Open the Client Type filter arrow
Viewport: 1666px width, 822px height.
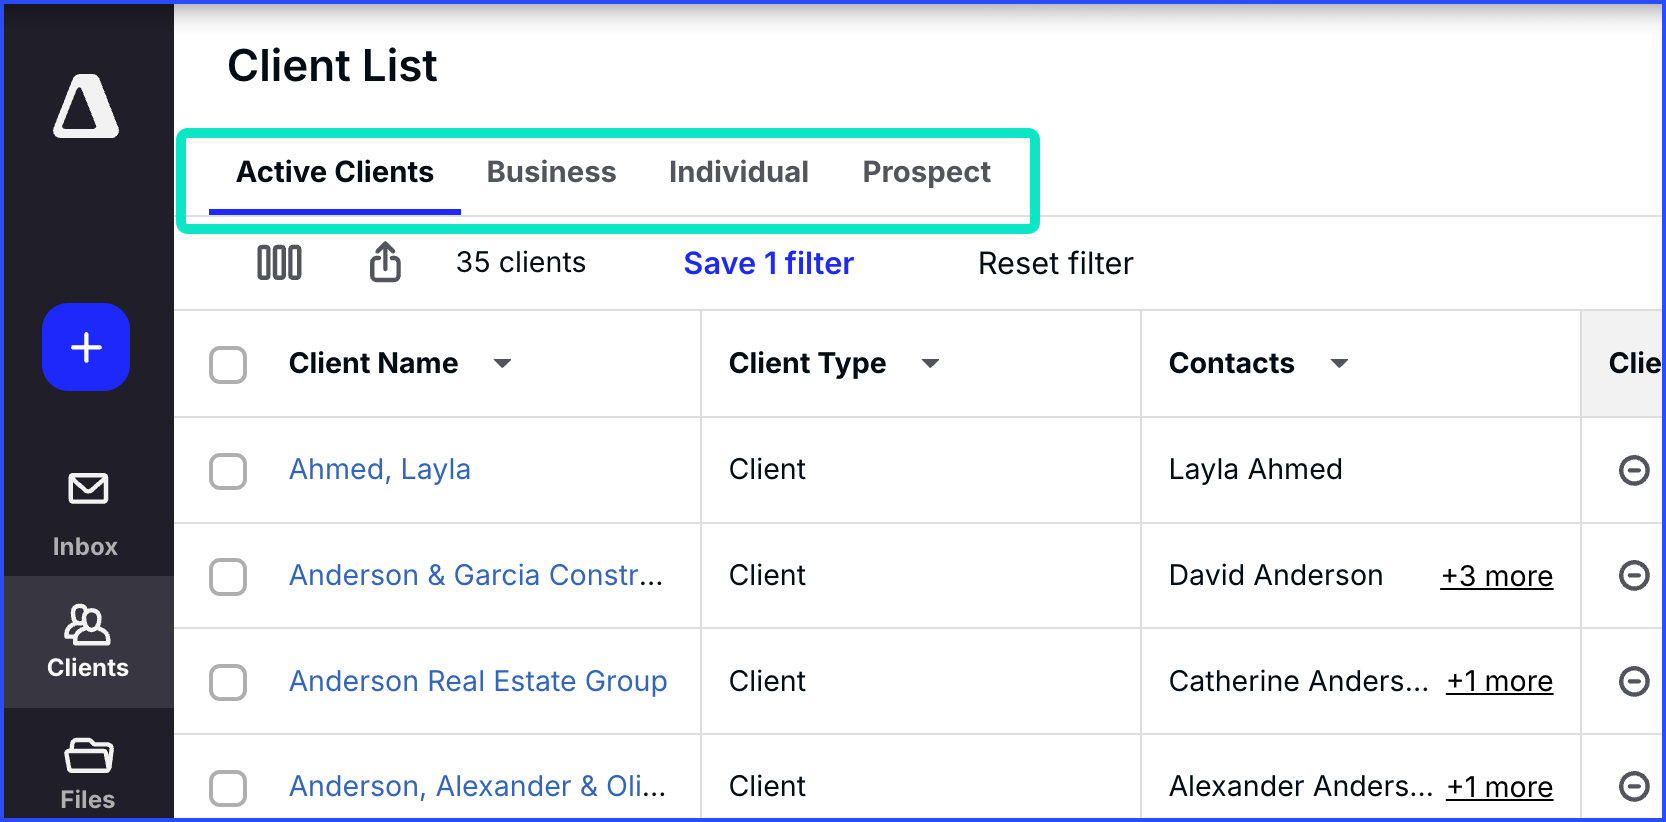930,364
